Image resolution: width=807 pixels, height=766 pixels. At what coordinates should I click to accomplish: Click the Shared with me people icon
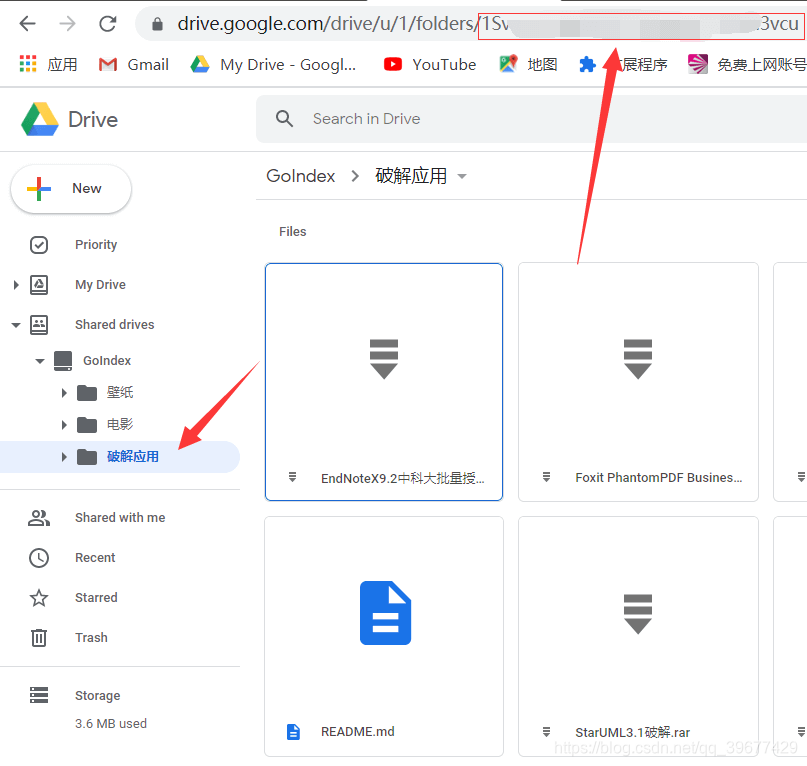coord(39,518)
